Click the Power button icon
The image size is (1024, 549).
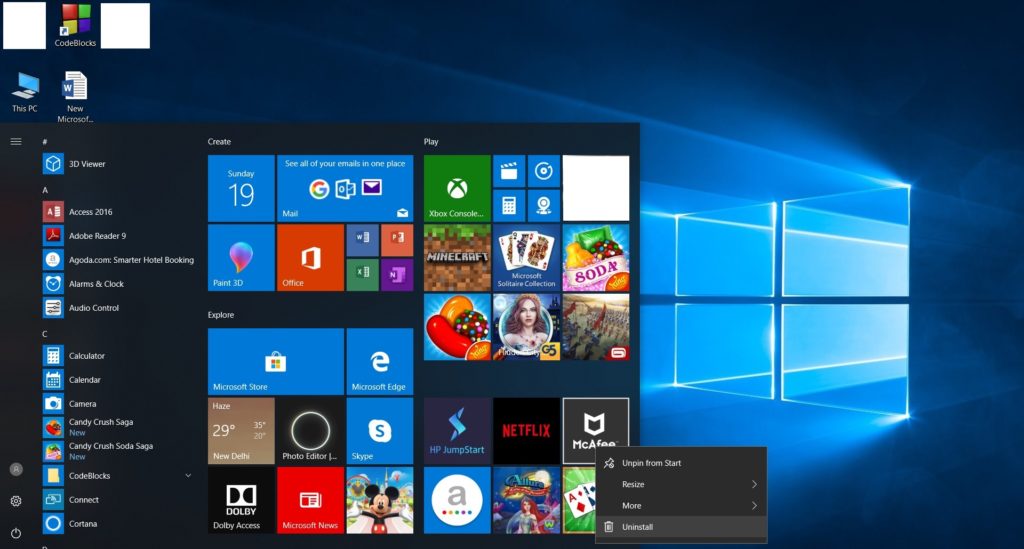click(x=16, y=533)
